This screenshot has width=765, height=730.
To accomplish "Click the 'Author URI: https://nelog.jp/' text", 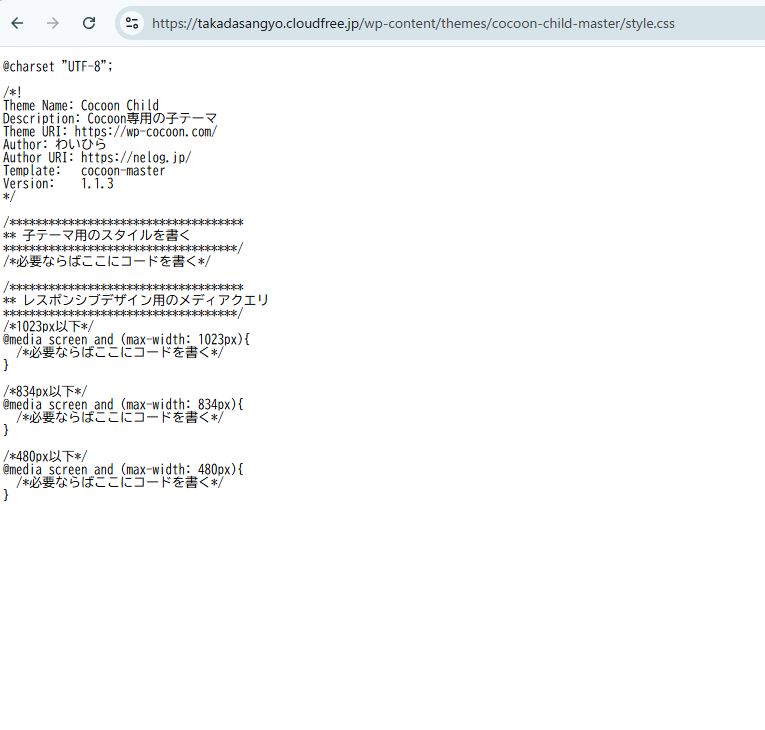I will tap(97, 158).
